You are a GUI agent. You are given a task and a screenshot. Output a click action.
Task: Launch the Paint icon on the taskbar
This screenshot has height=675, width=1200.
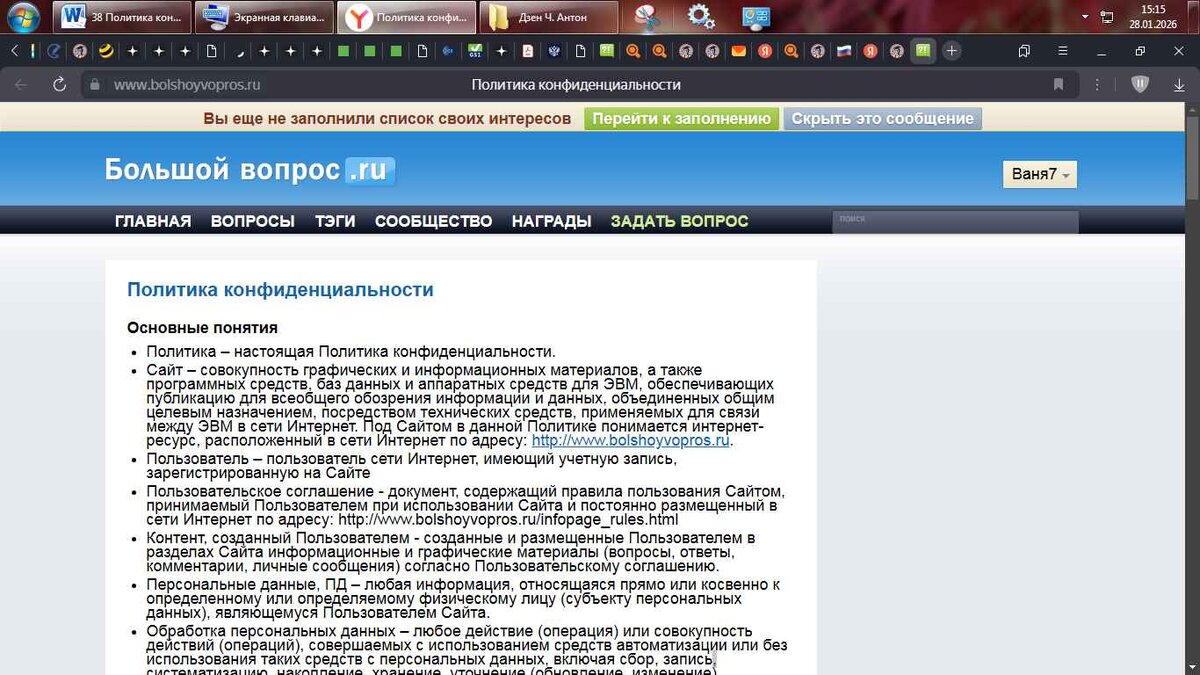point(649,17)
